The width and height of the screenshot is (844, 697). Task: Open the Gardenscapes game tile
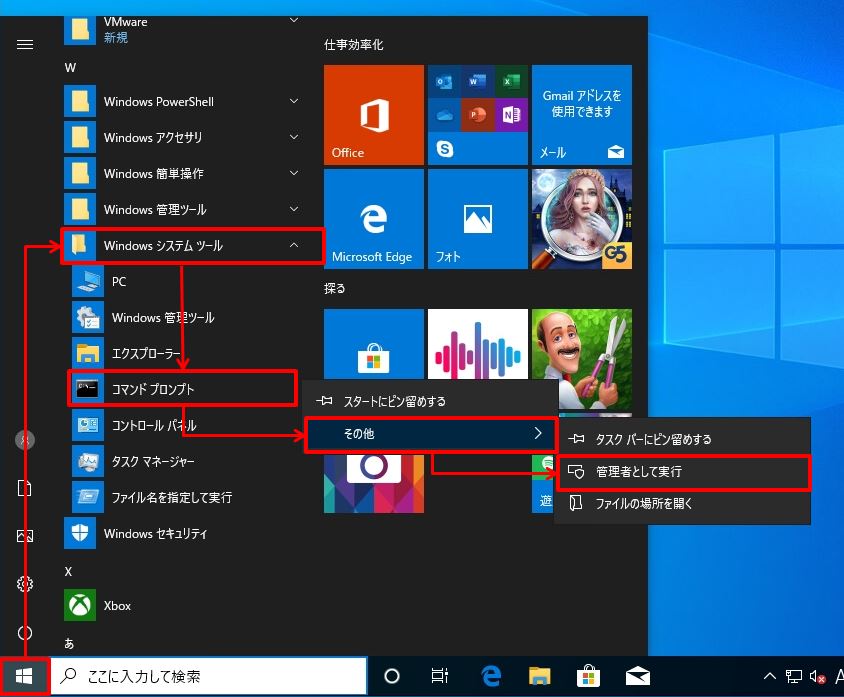581,358
